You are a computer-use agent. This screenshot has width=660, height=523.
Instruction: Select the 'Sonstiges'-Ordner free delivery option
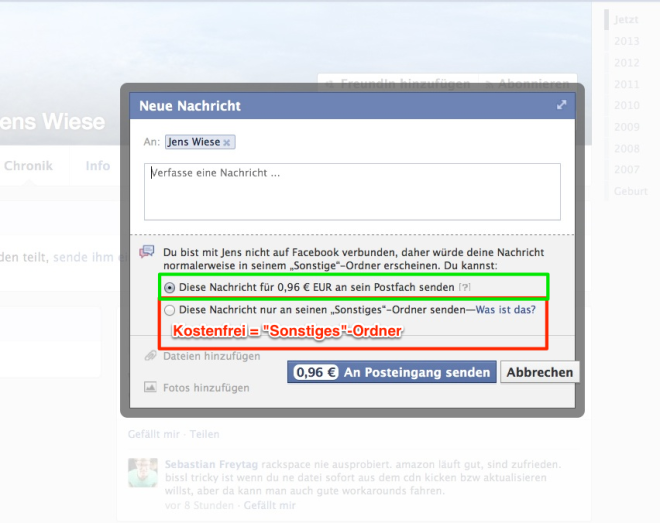click(170, 310)
